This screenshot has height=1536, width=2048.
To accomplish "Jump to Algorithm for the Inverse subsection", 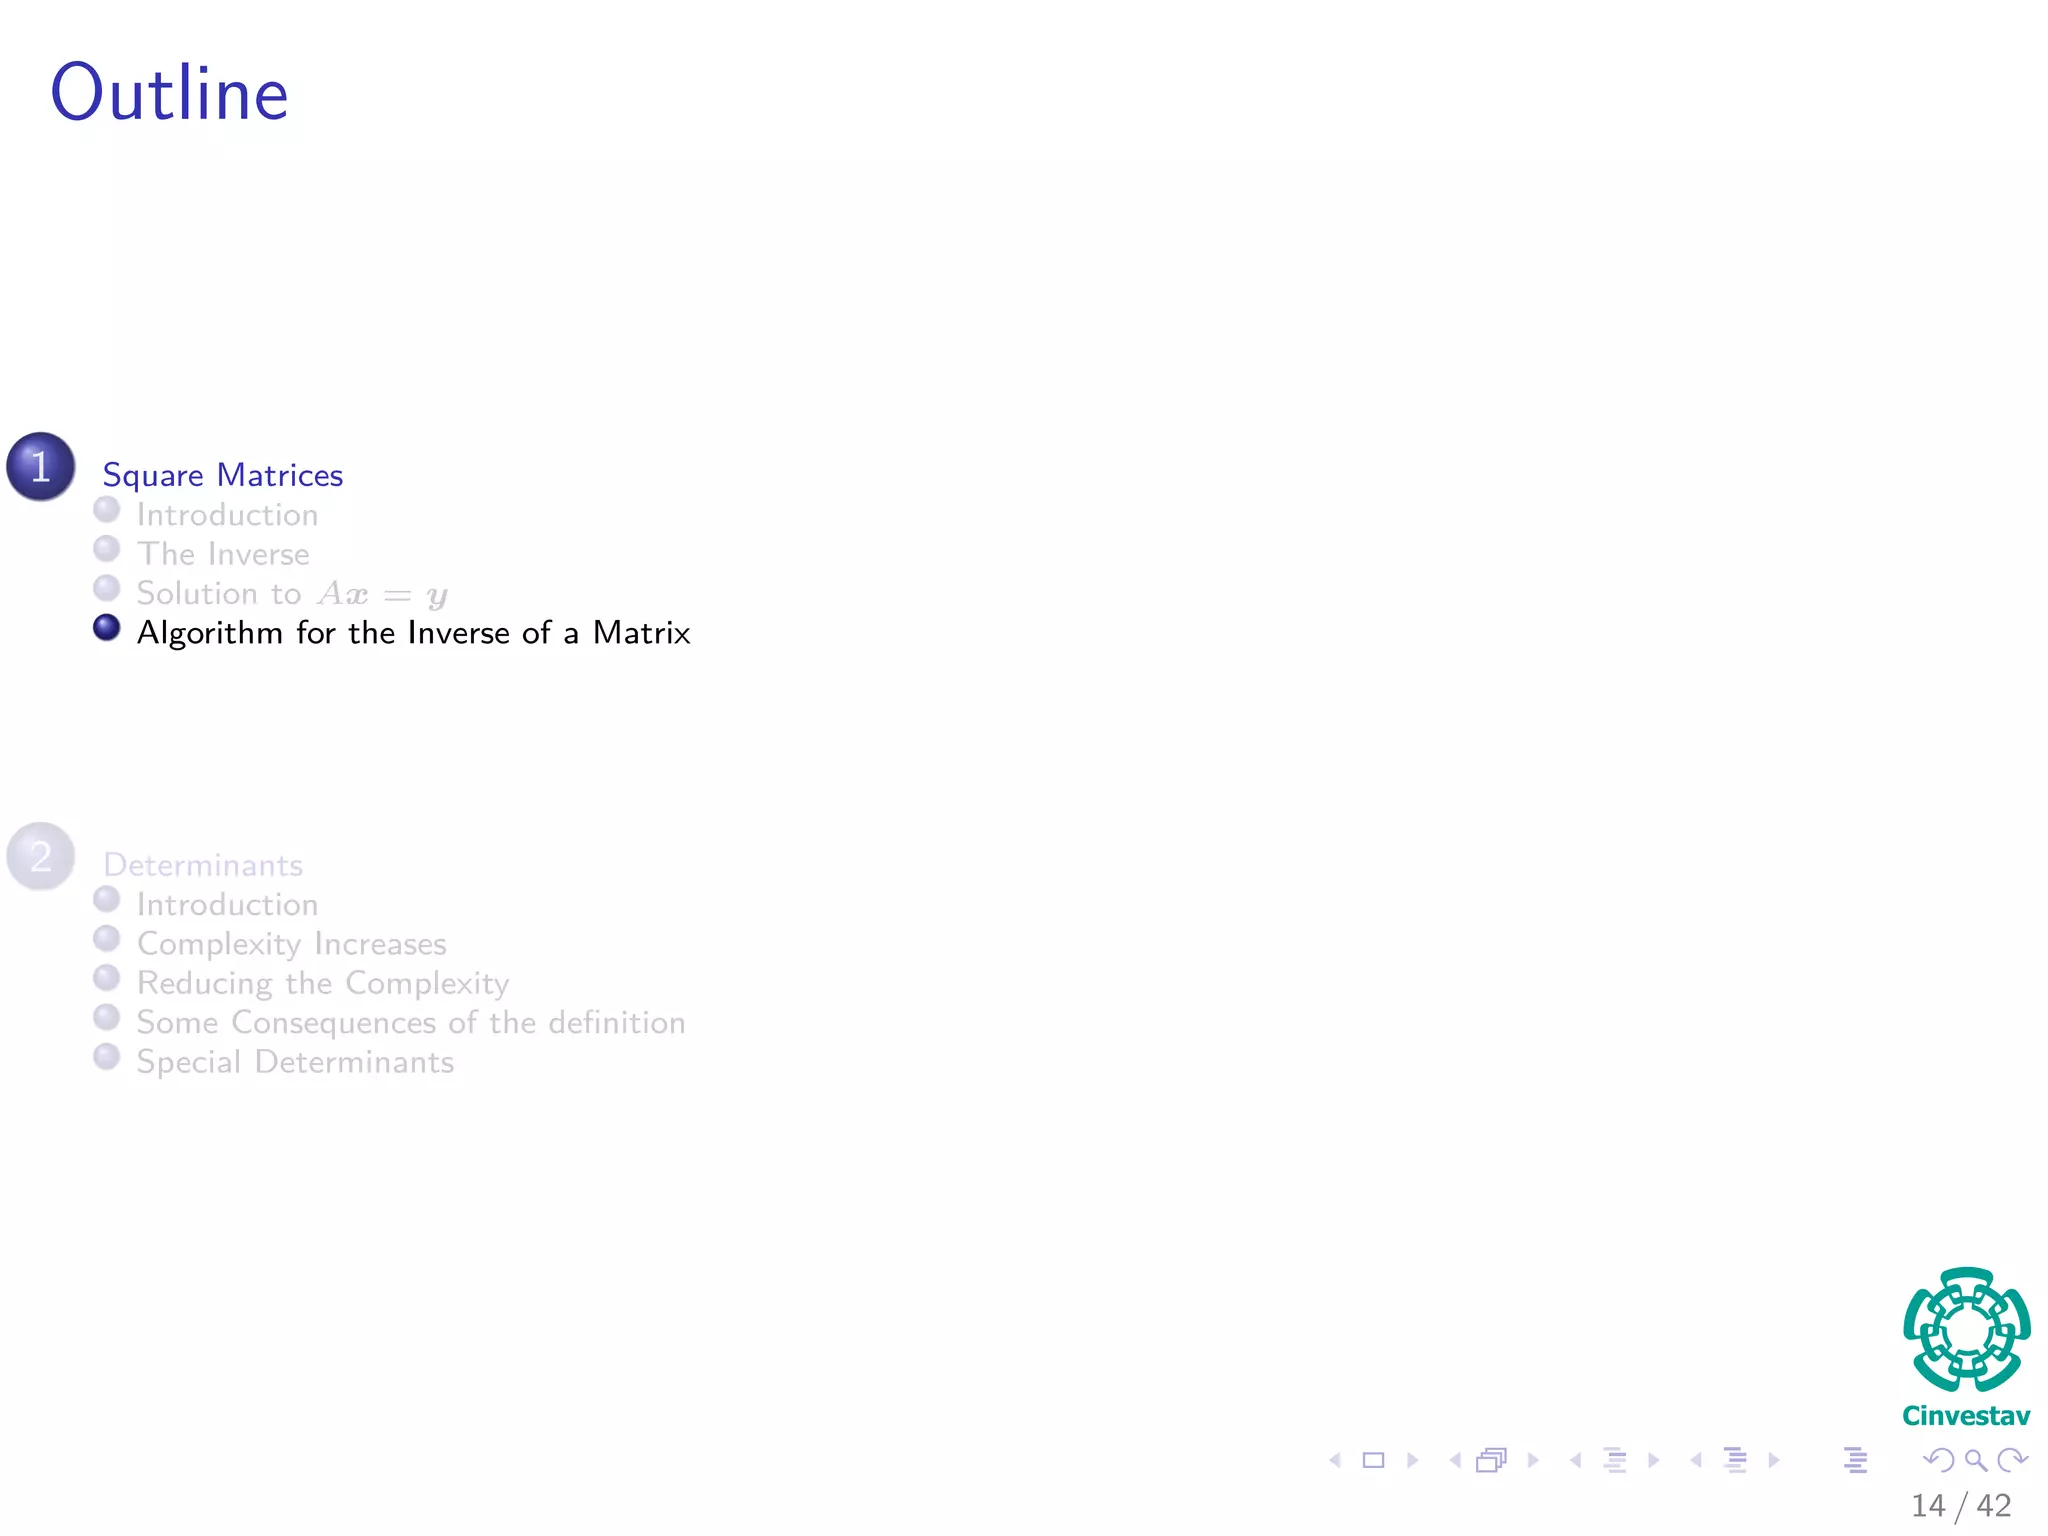I will pyautogui.click(x=413, y=633).
